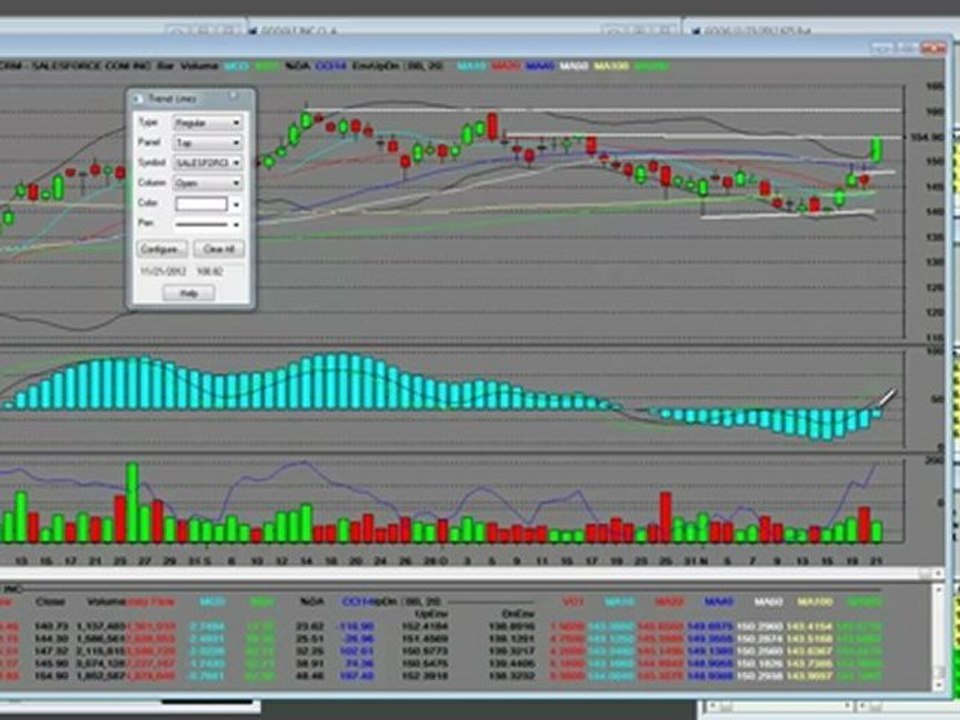Click the MA40 legend label in chart header
The width and height of the screenshot is (960, 720).
coord(540,66)
